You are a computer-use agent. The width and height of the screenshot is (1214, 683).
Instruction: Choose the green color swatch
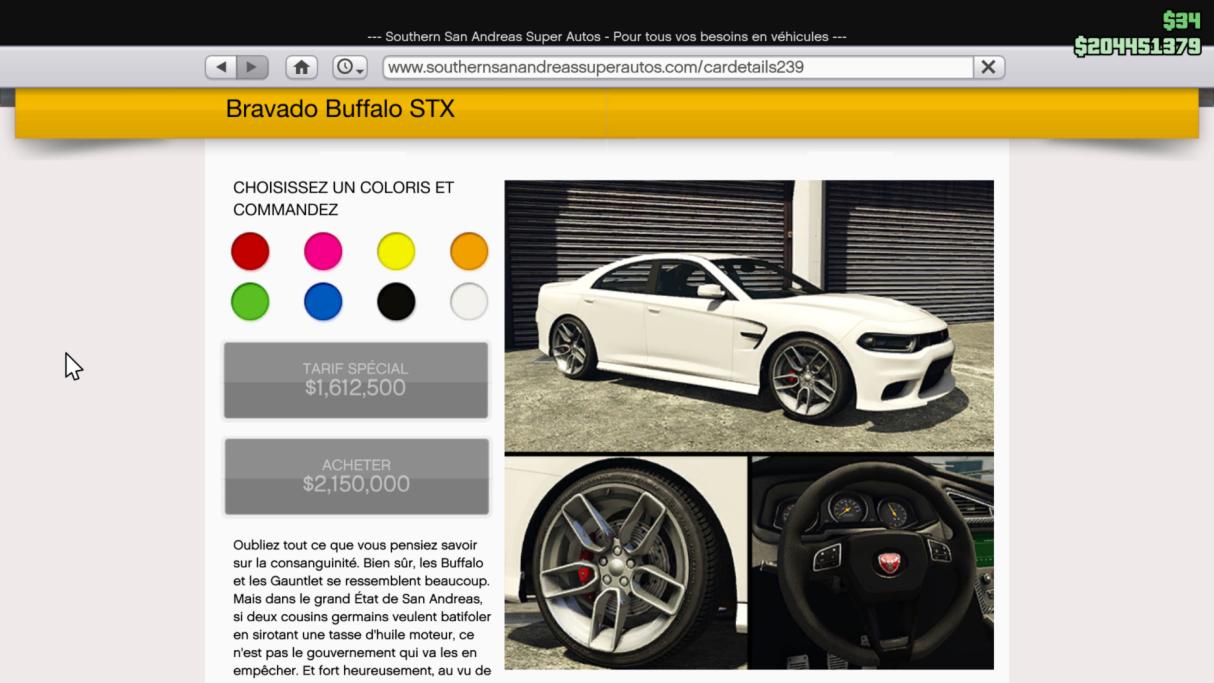250,301
